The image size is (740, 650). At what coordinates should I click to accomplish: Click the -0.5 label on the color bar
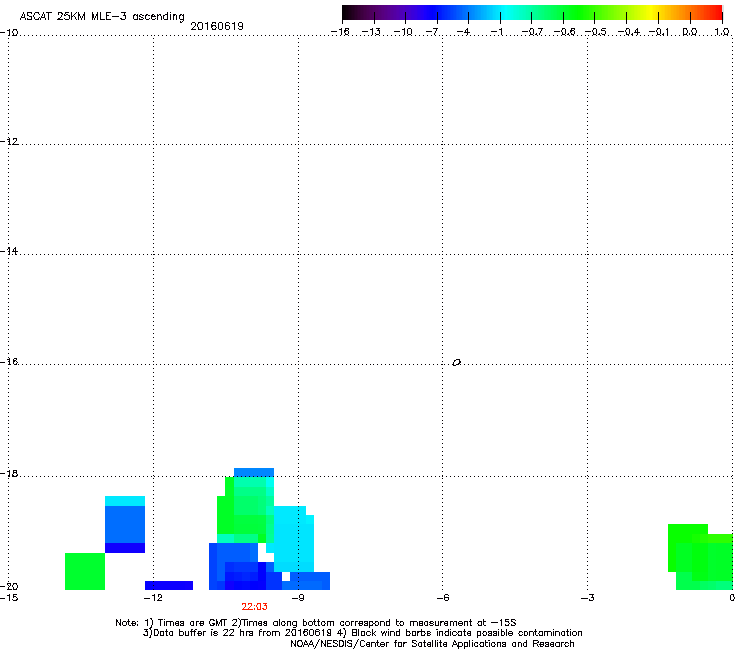pyautogui.click(x=596, y=32)
